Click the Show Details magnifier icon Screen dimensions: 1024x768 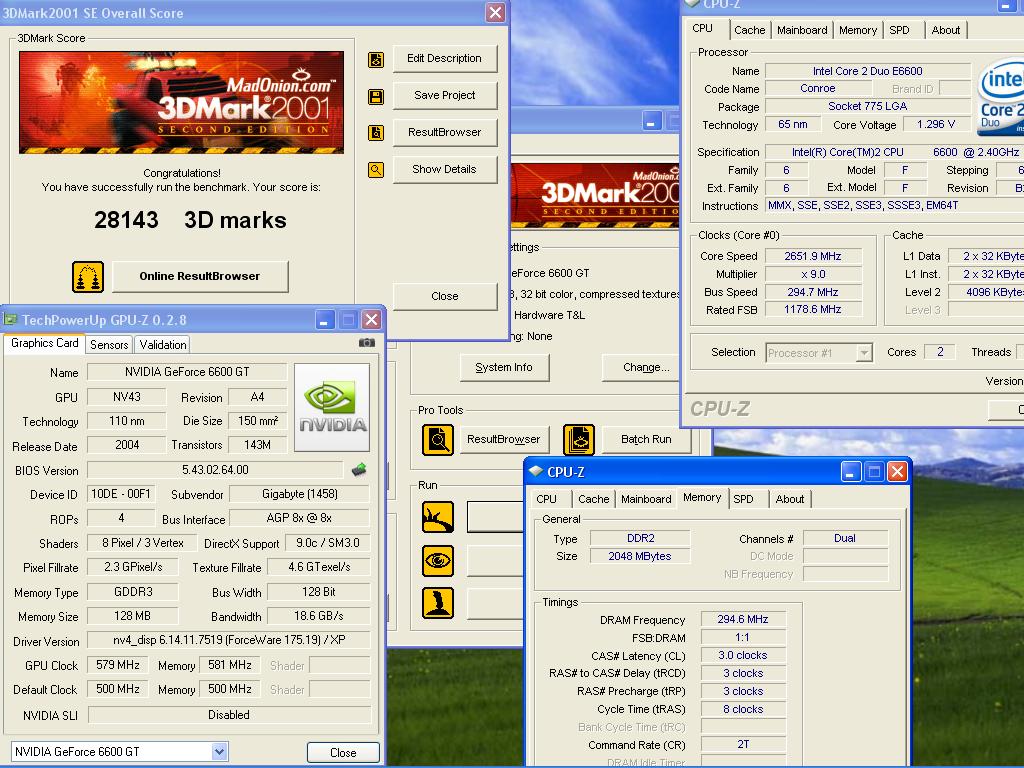376,170
